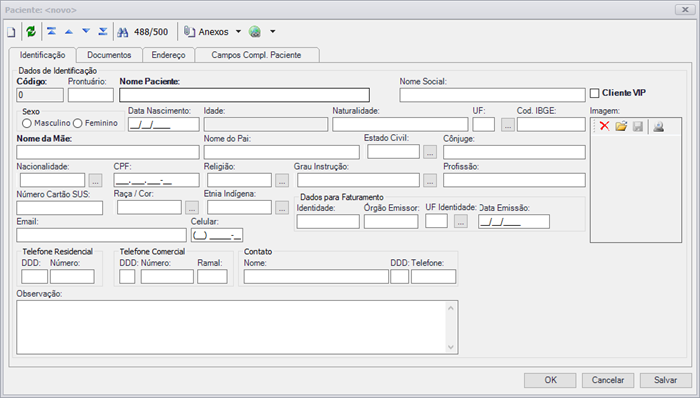The width and height of the screenshot is (700, 398).
Task: Click Observação scrollbar down arrow
Action: [x=450, y=347]
